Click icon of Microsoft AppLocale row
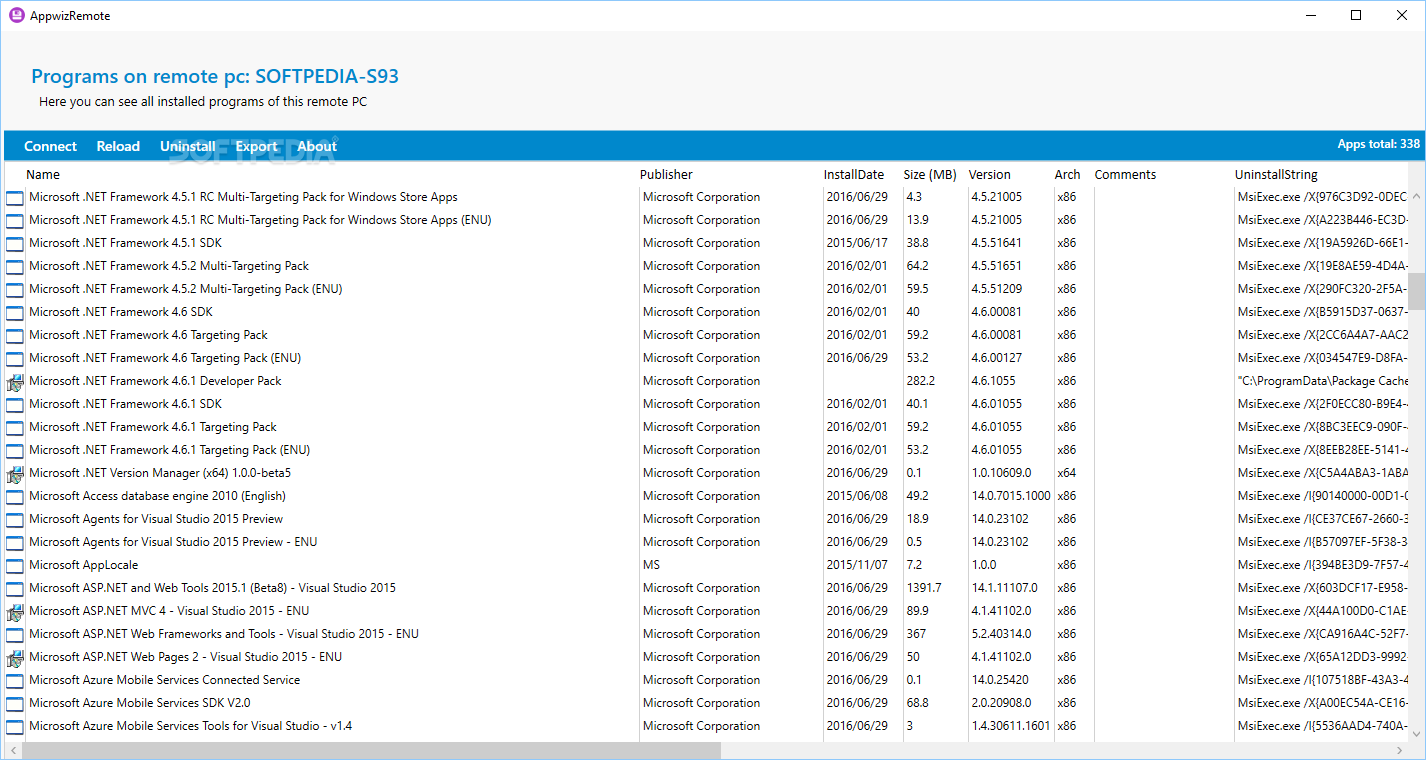1426x760 pixels. tap(15, 565)
